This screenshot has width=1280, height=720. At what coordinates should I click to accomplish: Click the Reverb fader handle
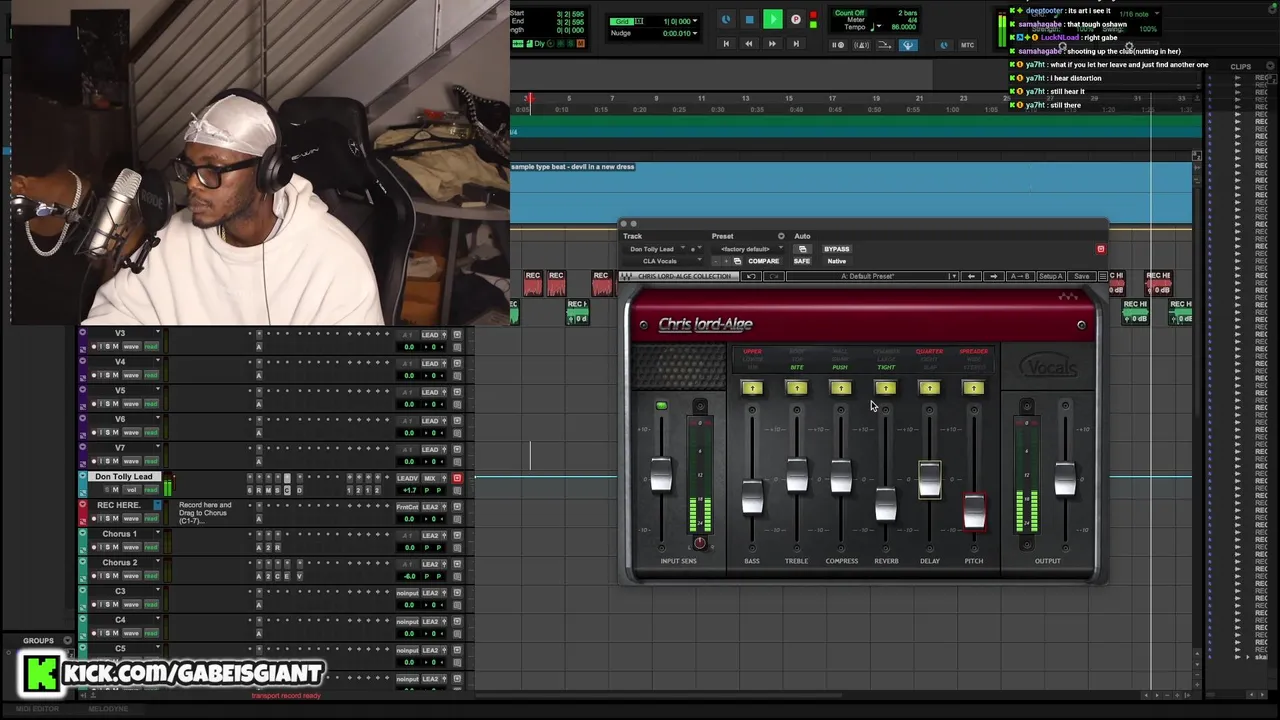pyautogui.click(x=885, y=505)
